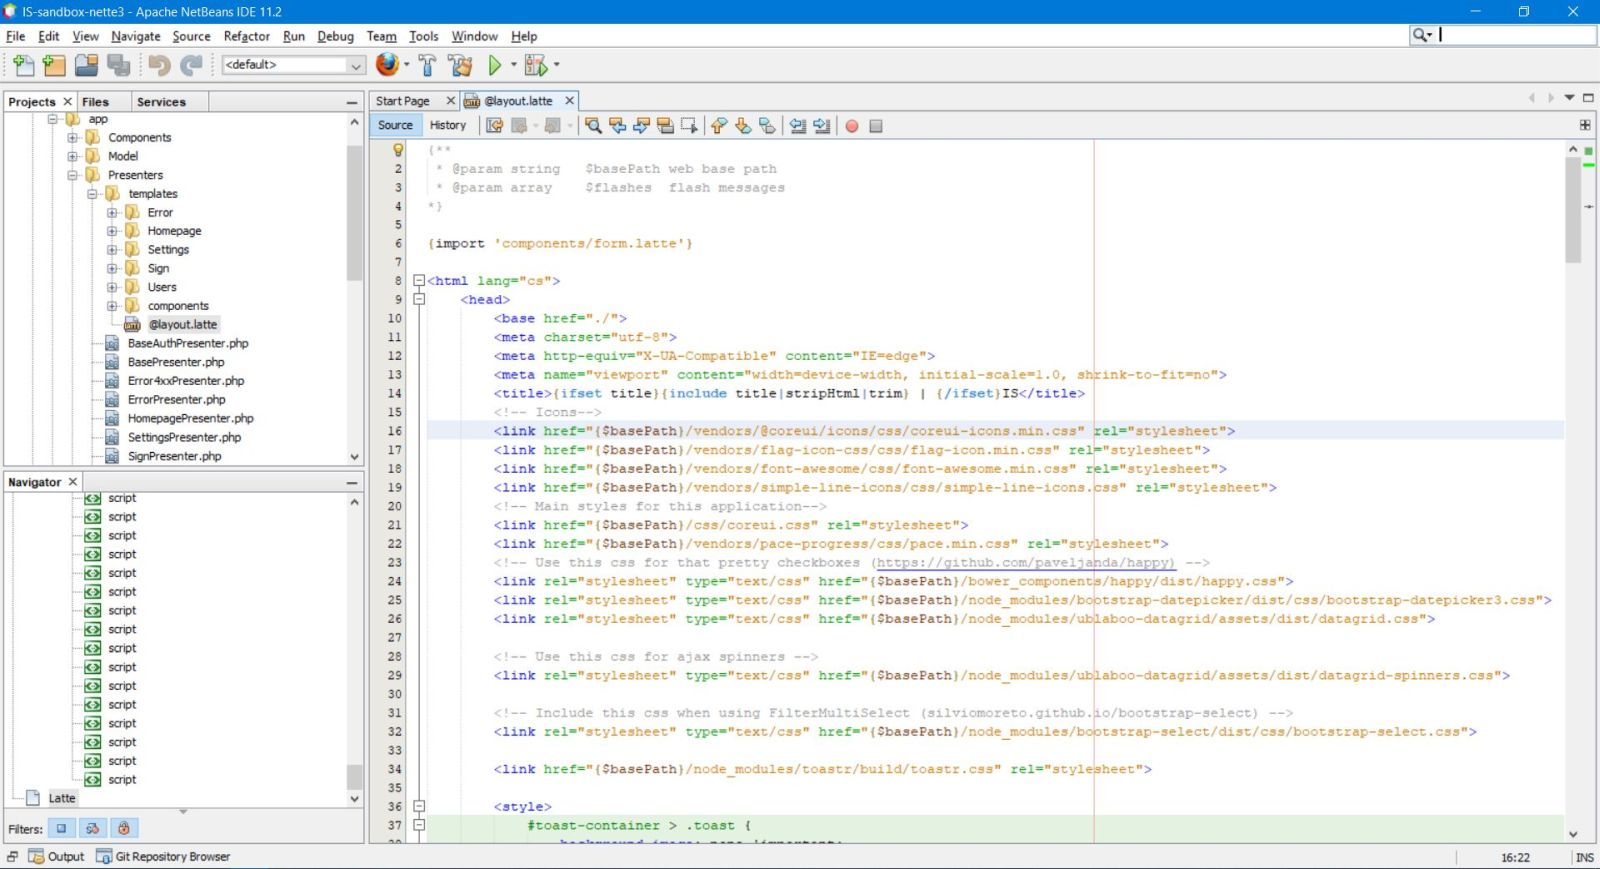Switch to History view button
The width and height of the screenshot is (1600, 869).
coord(447,125)
